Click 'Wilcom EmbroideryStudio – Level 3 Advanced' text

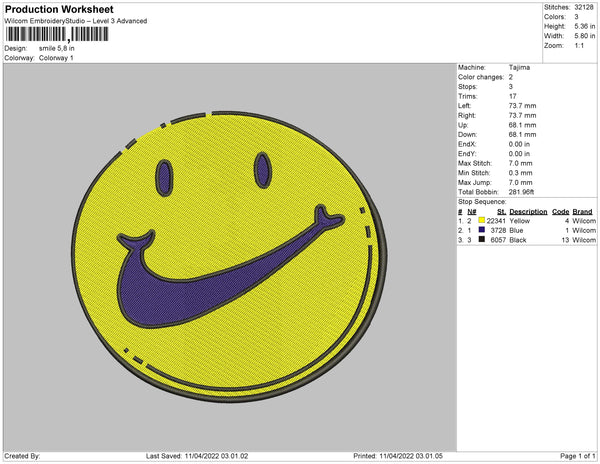pyautogui.click(x=76, y=21)
